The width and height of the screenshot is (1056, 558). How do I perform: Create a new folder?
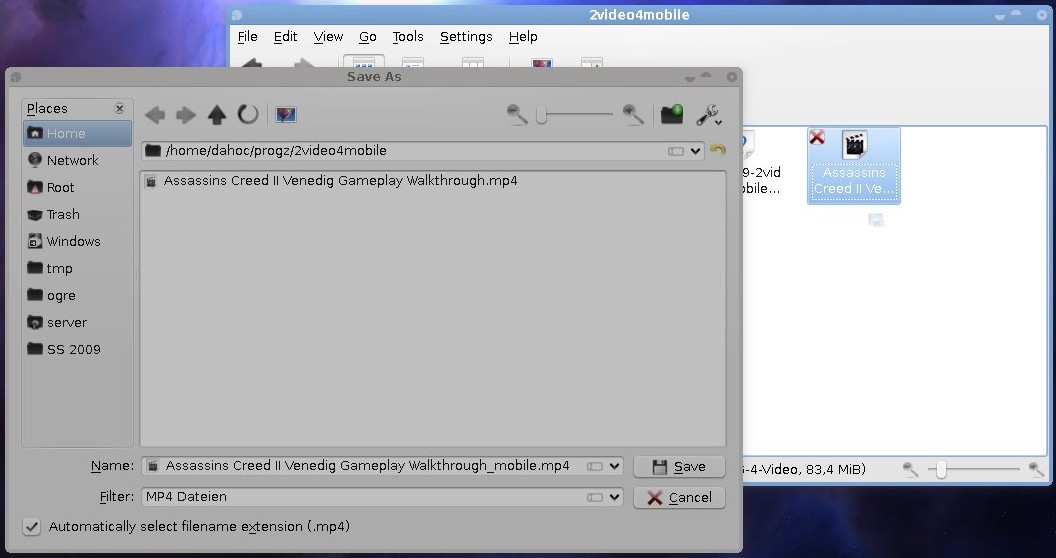tap(671, 114)
